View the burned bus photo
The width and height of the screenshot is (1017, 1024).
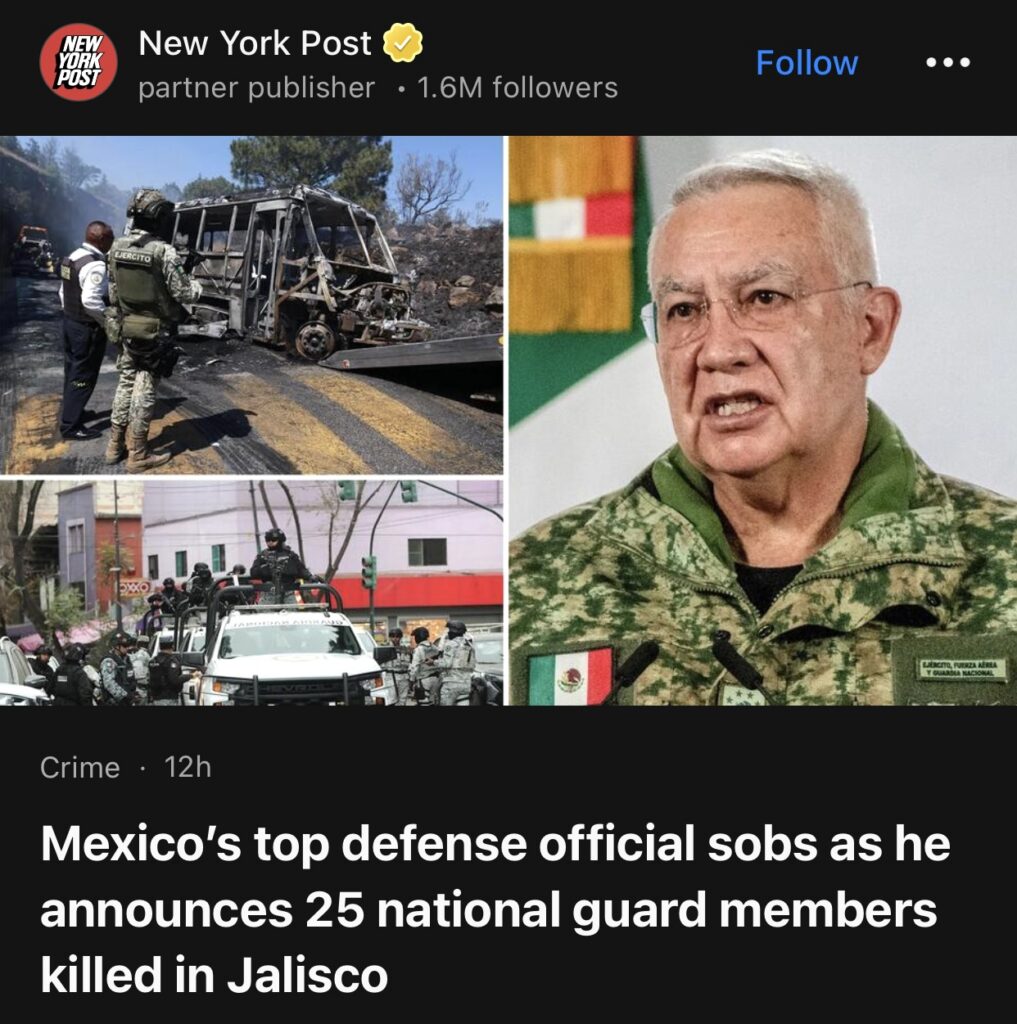click(251, 304)
